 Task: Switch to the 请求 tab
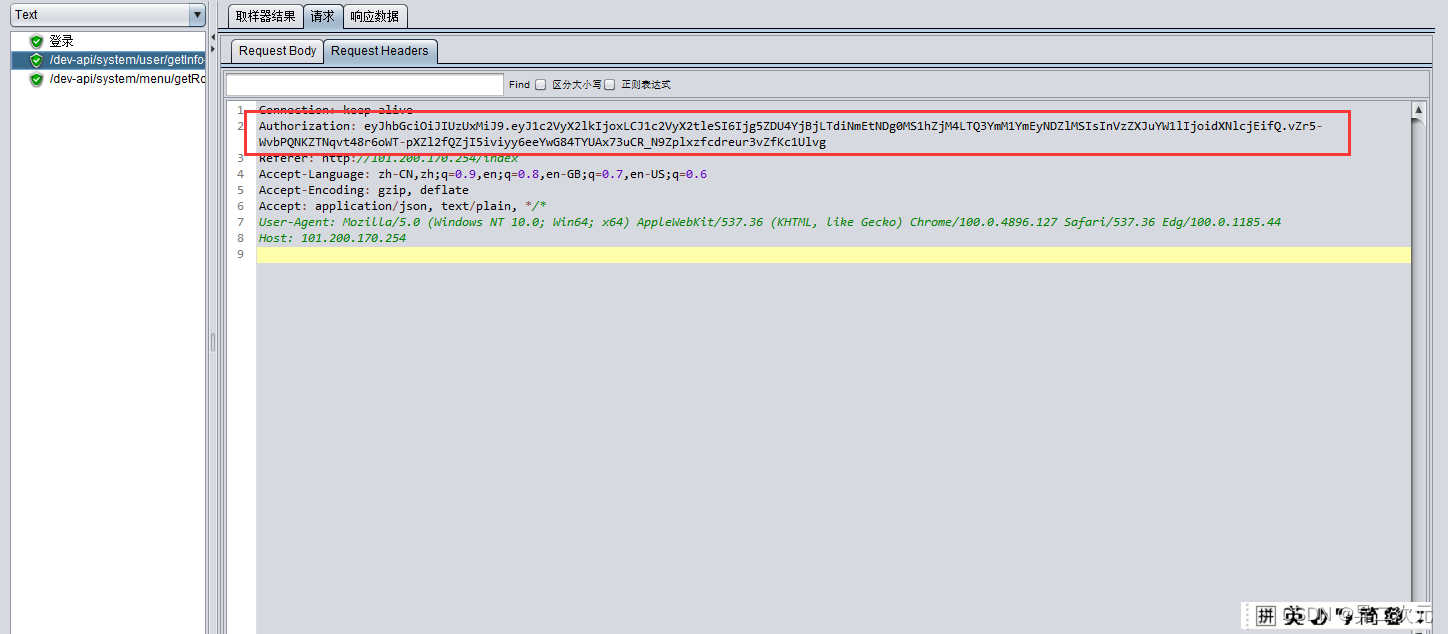tap(323, 16)
